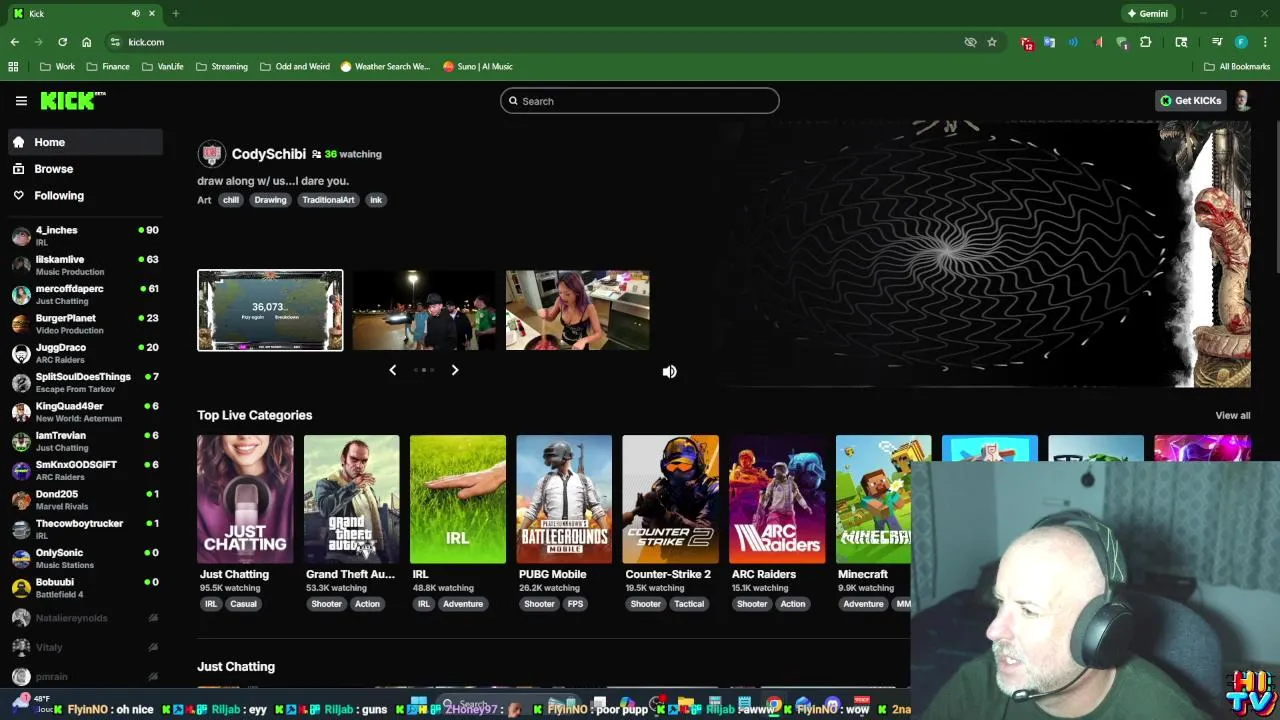Open the Google Translate extension icon
The width and height of the screenshot is (1280, 720).
click(1049, 42)
